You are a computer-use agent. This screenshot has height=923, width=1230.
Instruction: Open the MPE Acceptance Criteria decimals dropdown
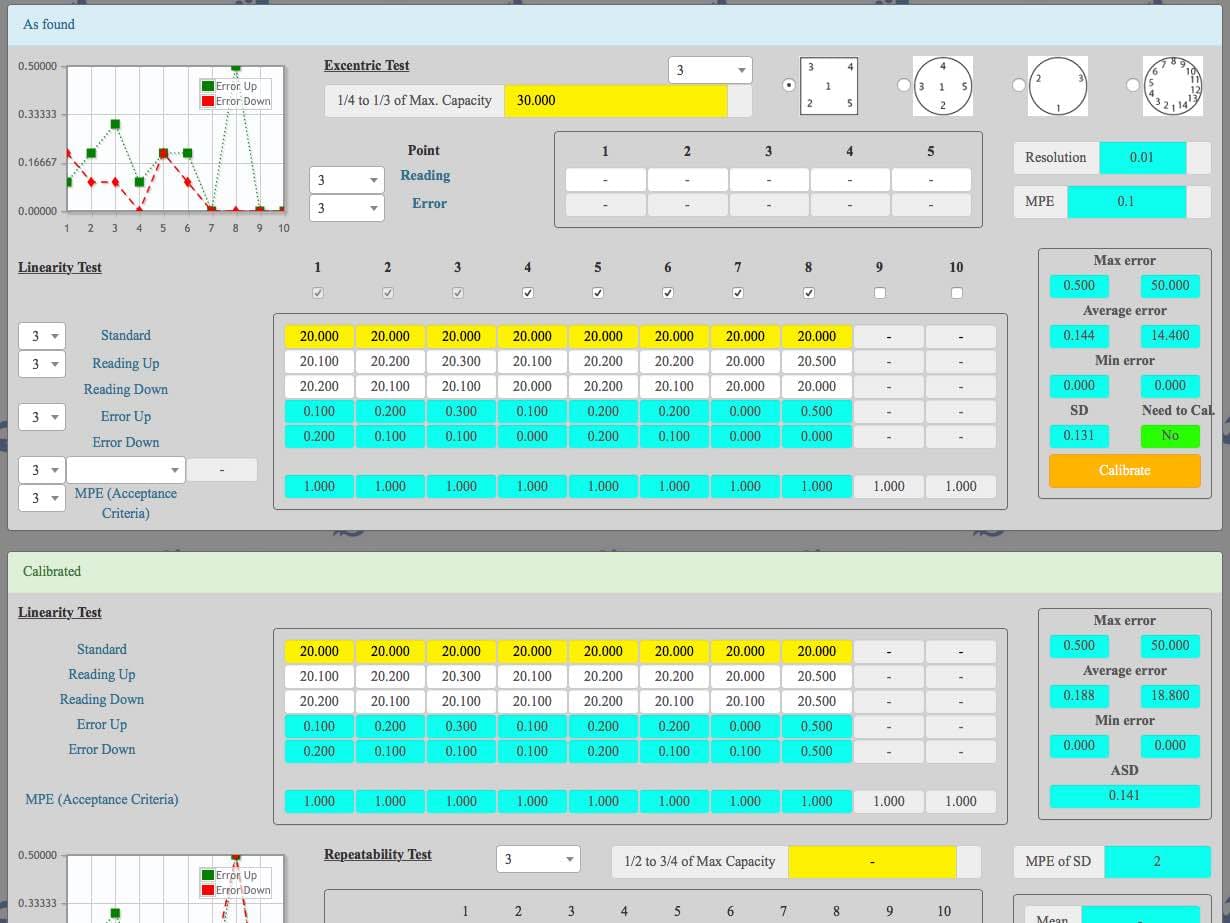pos(42,498)
